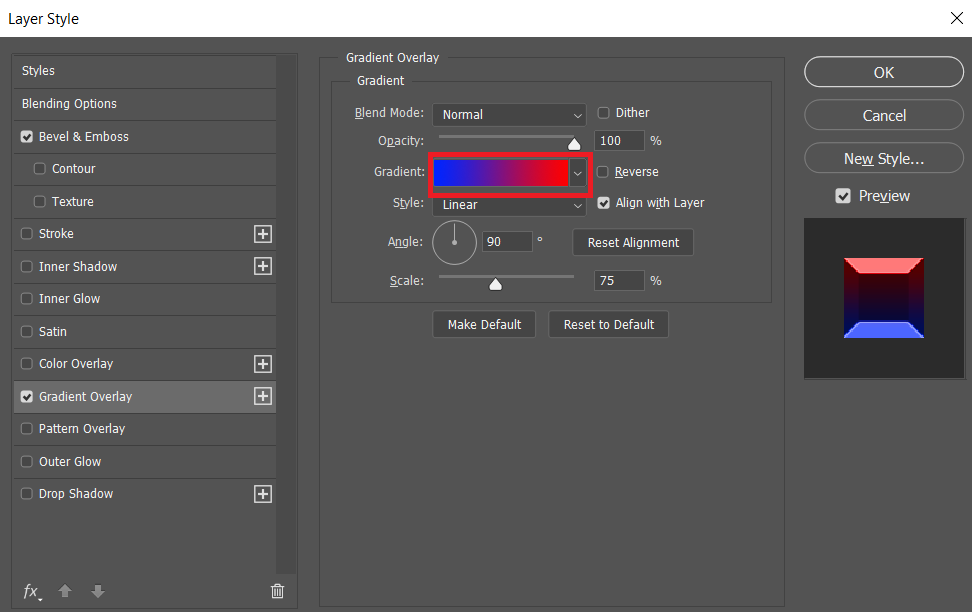Click the New Style button
The image size is (972, 612).
[884, 159]
